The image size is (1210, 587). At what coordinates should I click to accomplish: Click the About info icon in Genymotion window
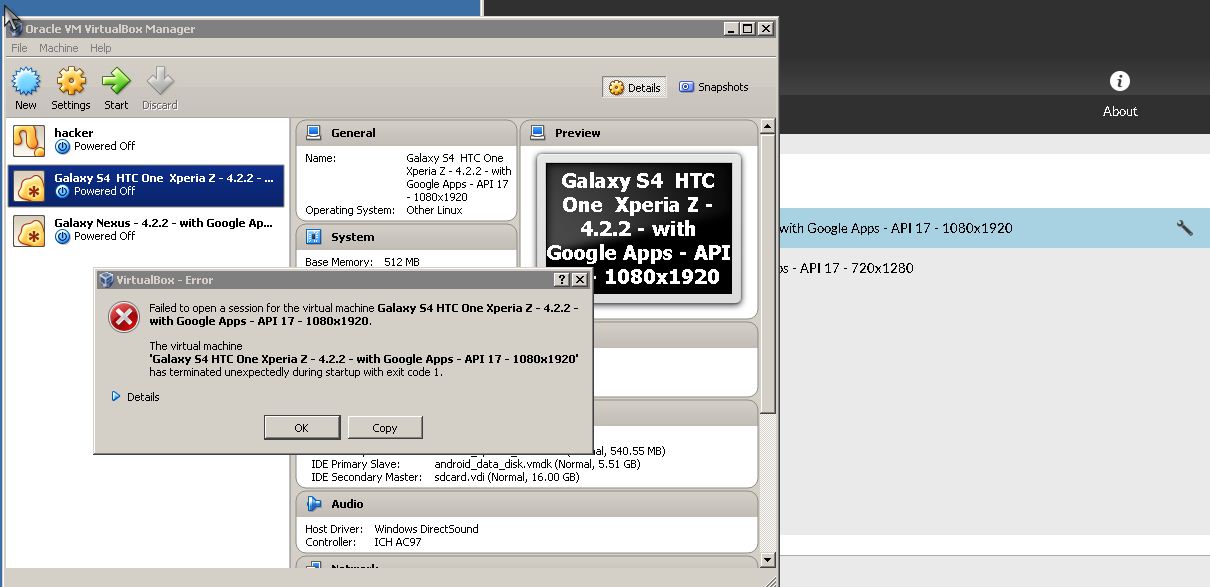pyautogui.click(x=1120, y=81)
